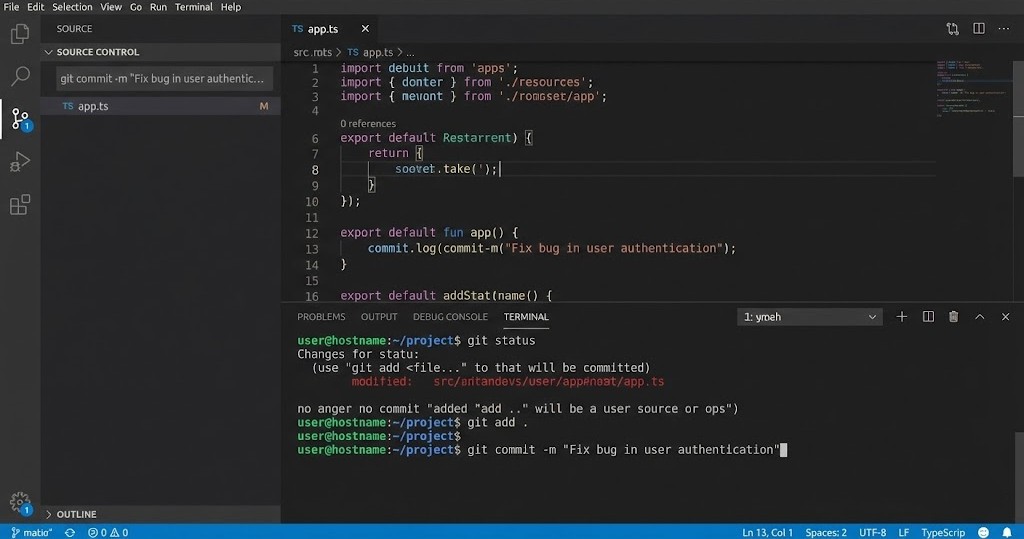1024x539 pixels.
Task: Maximize the panel with the up chevron
Action: [x=980, y=317]
